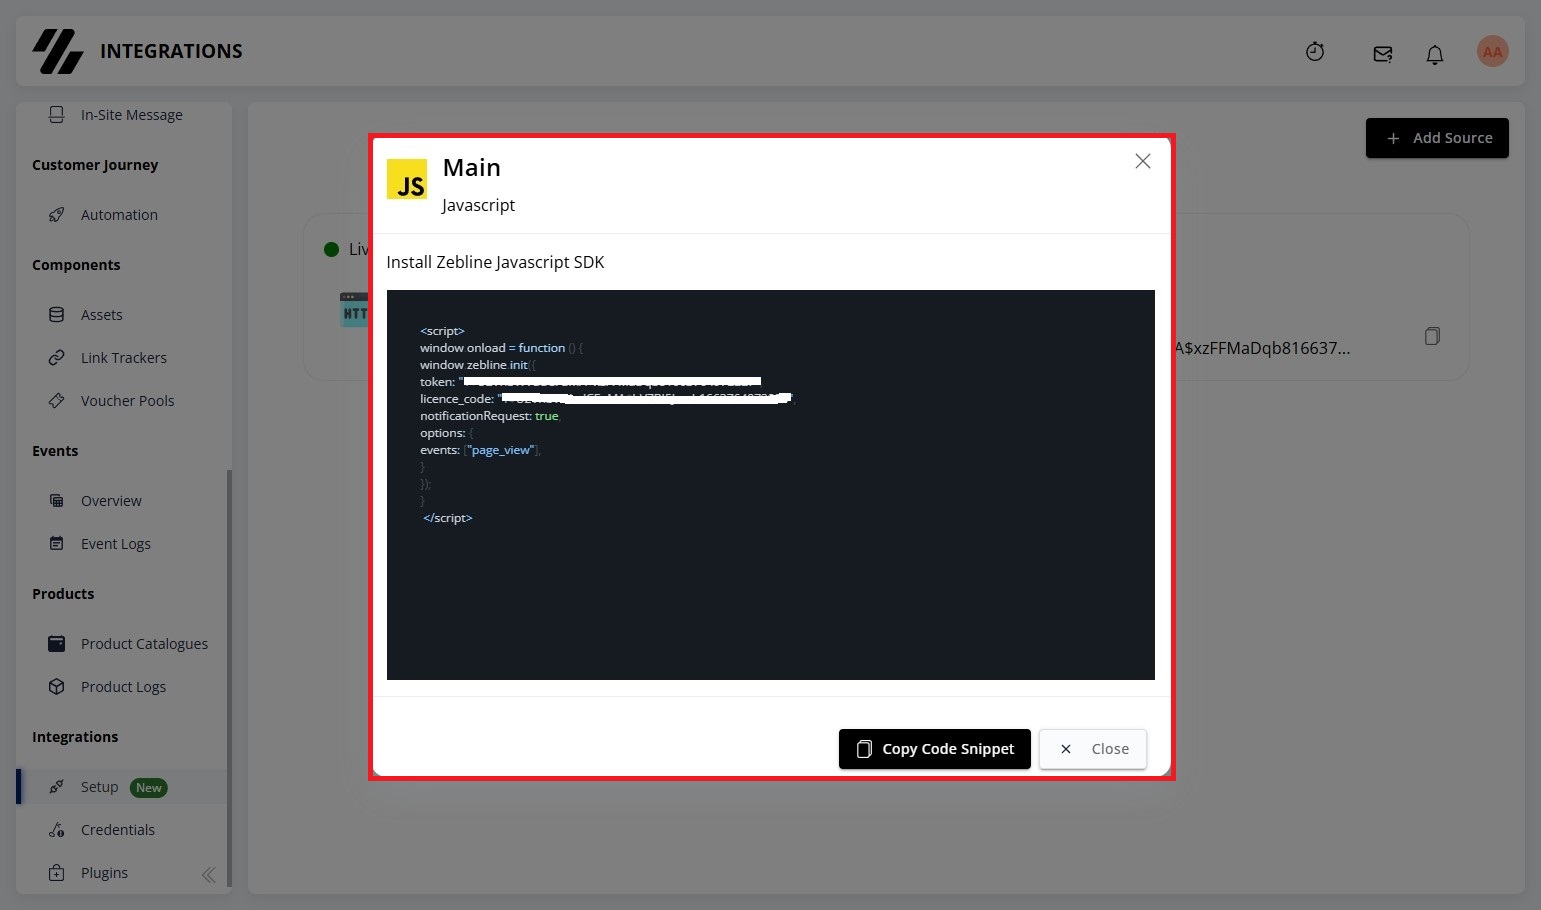
Task: Collapse the sidebar with double chevron
Action: click(208, 875)
